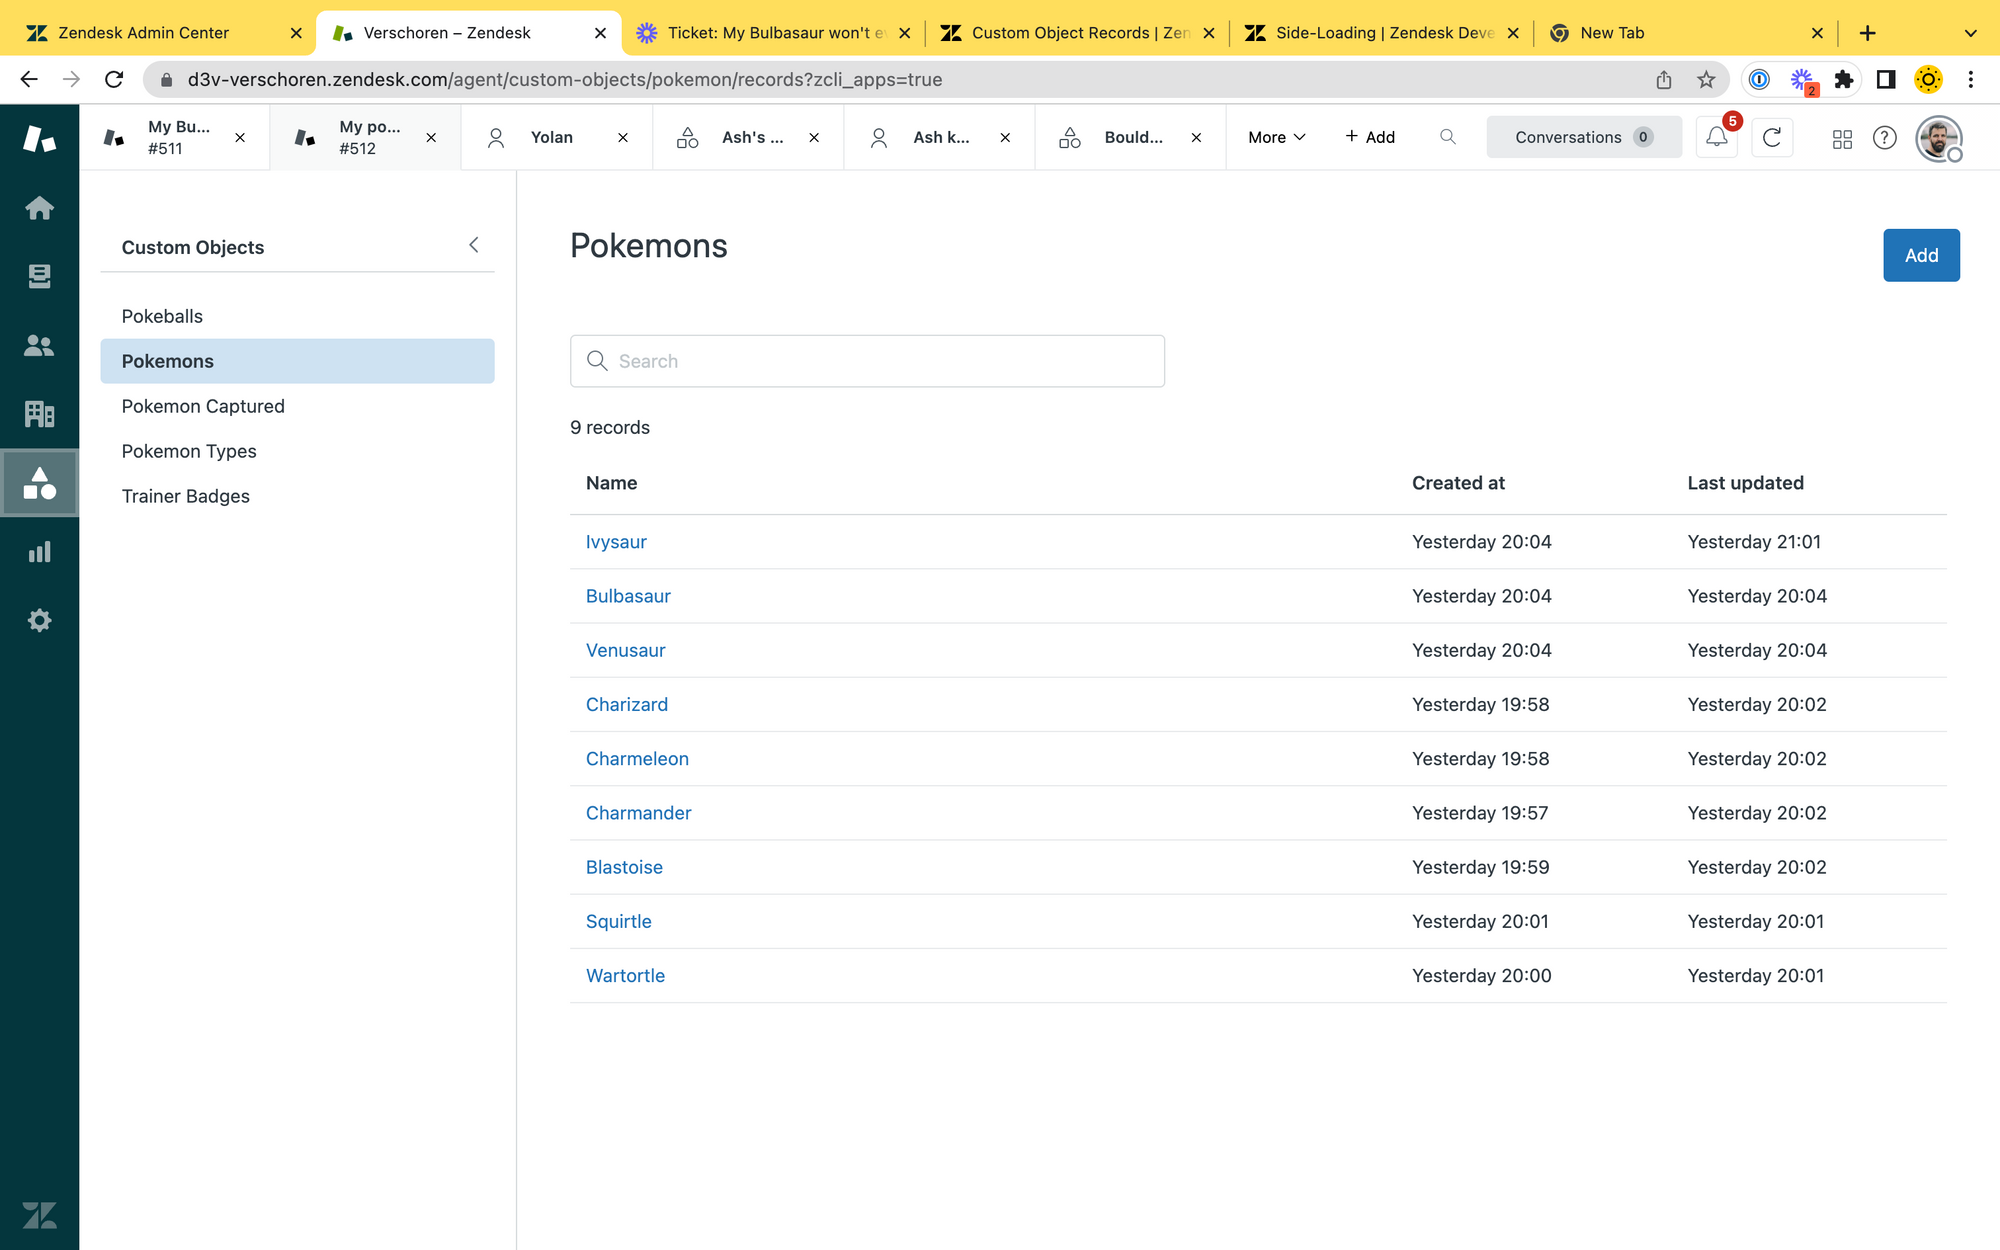Open the Charizard record link
The width and height of the screenshot is (2000, 1250).
point(627,704)
